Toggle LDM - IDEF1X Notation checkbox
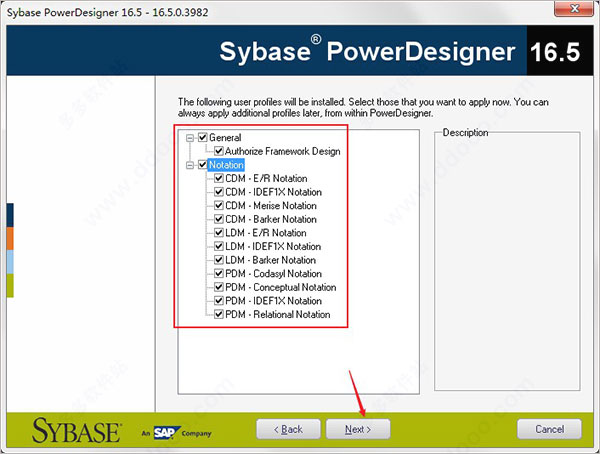The width and height of the screenshot is (600, 454). [218, 246]
